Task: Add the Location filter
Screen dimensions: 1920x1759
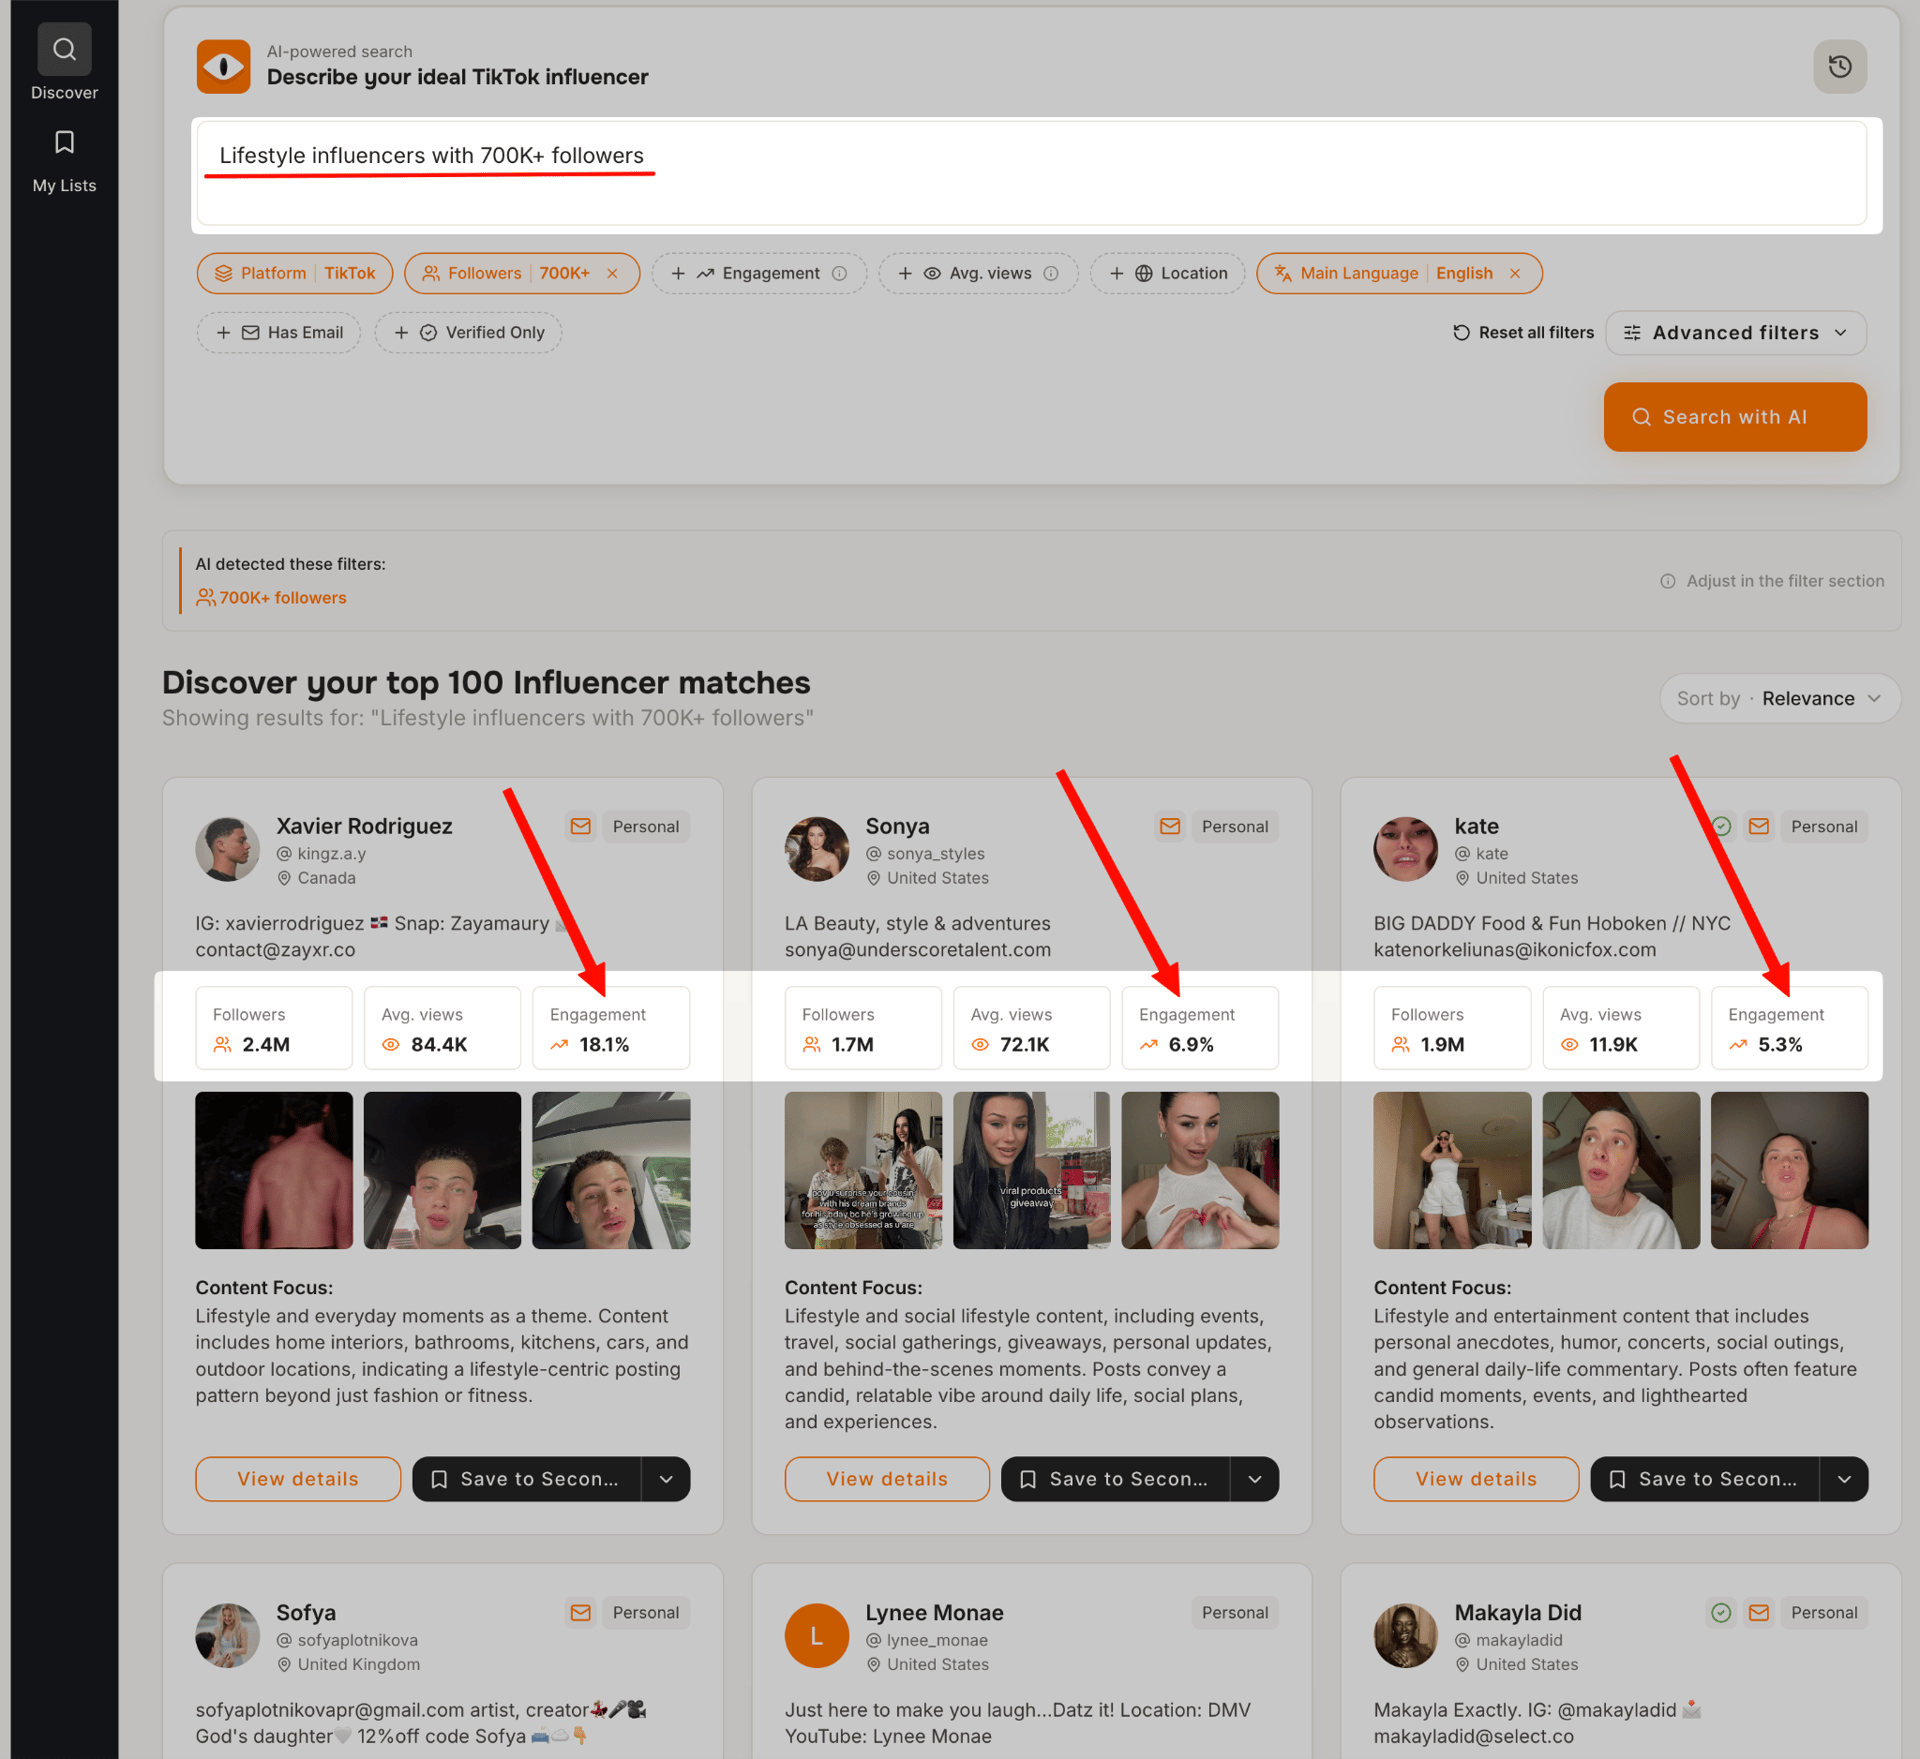Action: click(x=1167, y=273)
